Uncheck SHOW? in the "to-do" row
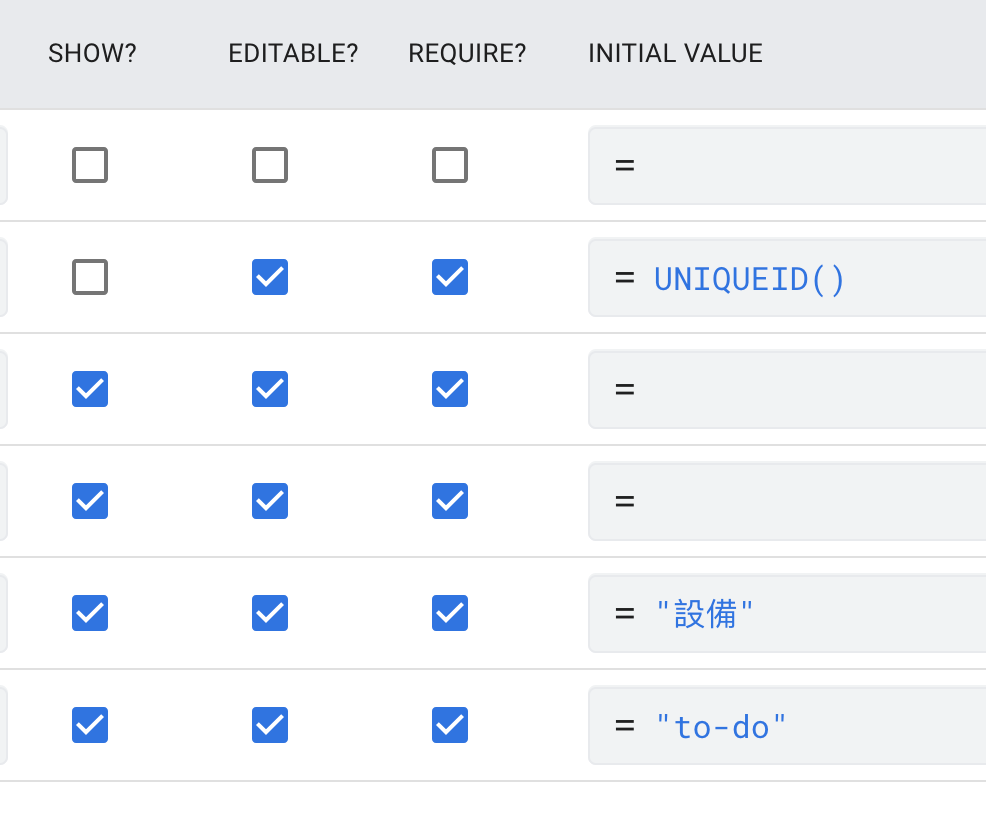The width and height of the screenshot is (986, 840). click(90, 725)
